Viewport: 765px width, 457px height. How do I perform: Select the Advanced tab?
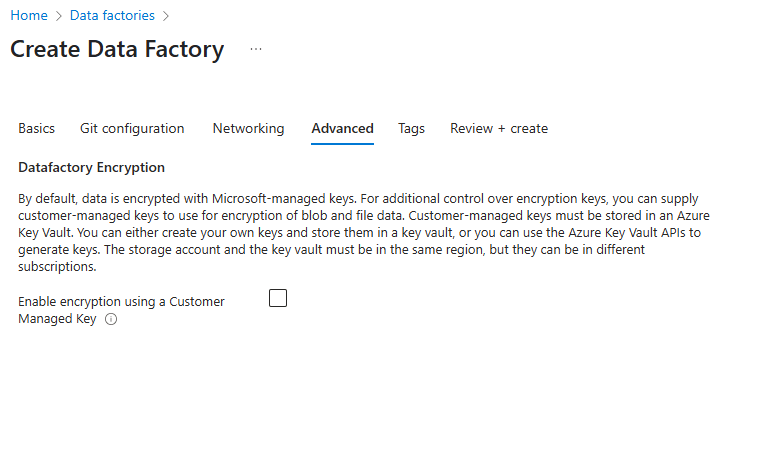(x=342, y=128)
